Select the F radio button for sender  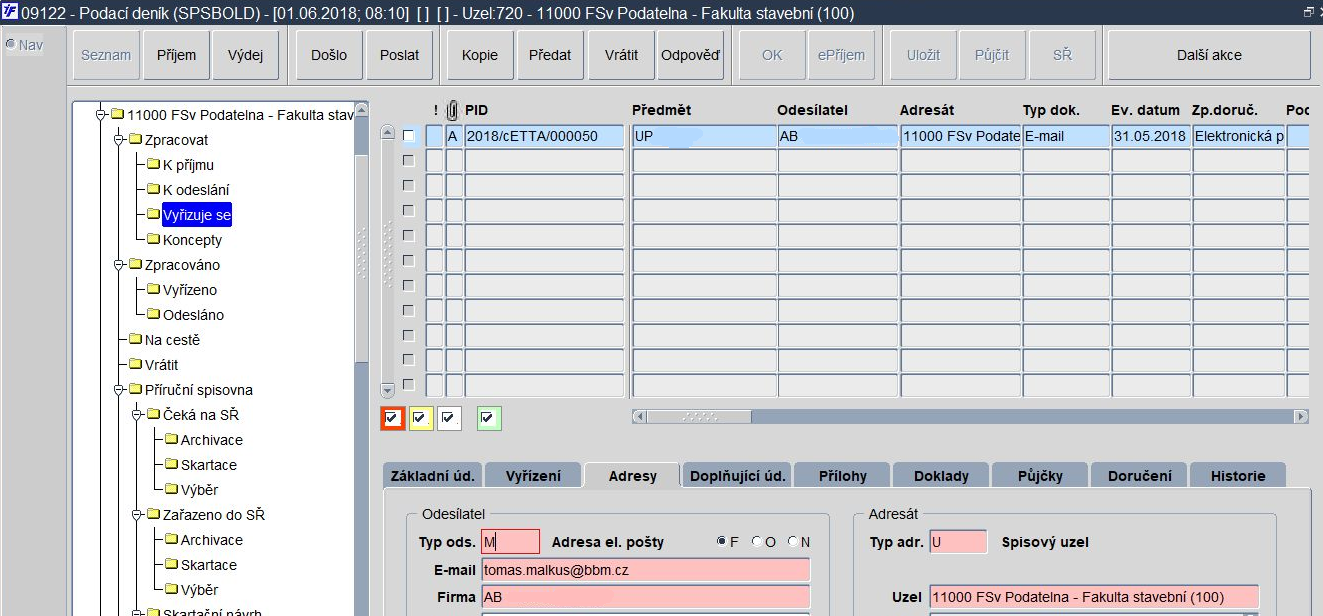722,542
